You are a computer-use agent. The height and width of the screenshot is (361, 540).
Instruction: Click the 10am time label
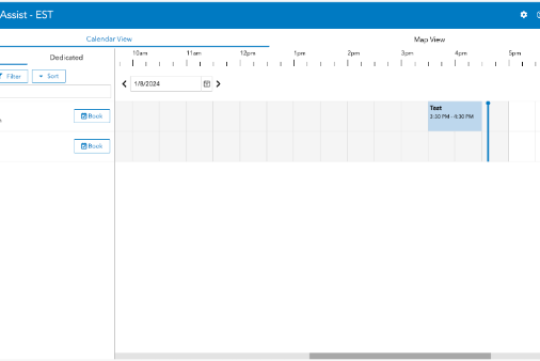point(140,53)
